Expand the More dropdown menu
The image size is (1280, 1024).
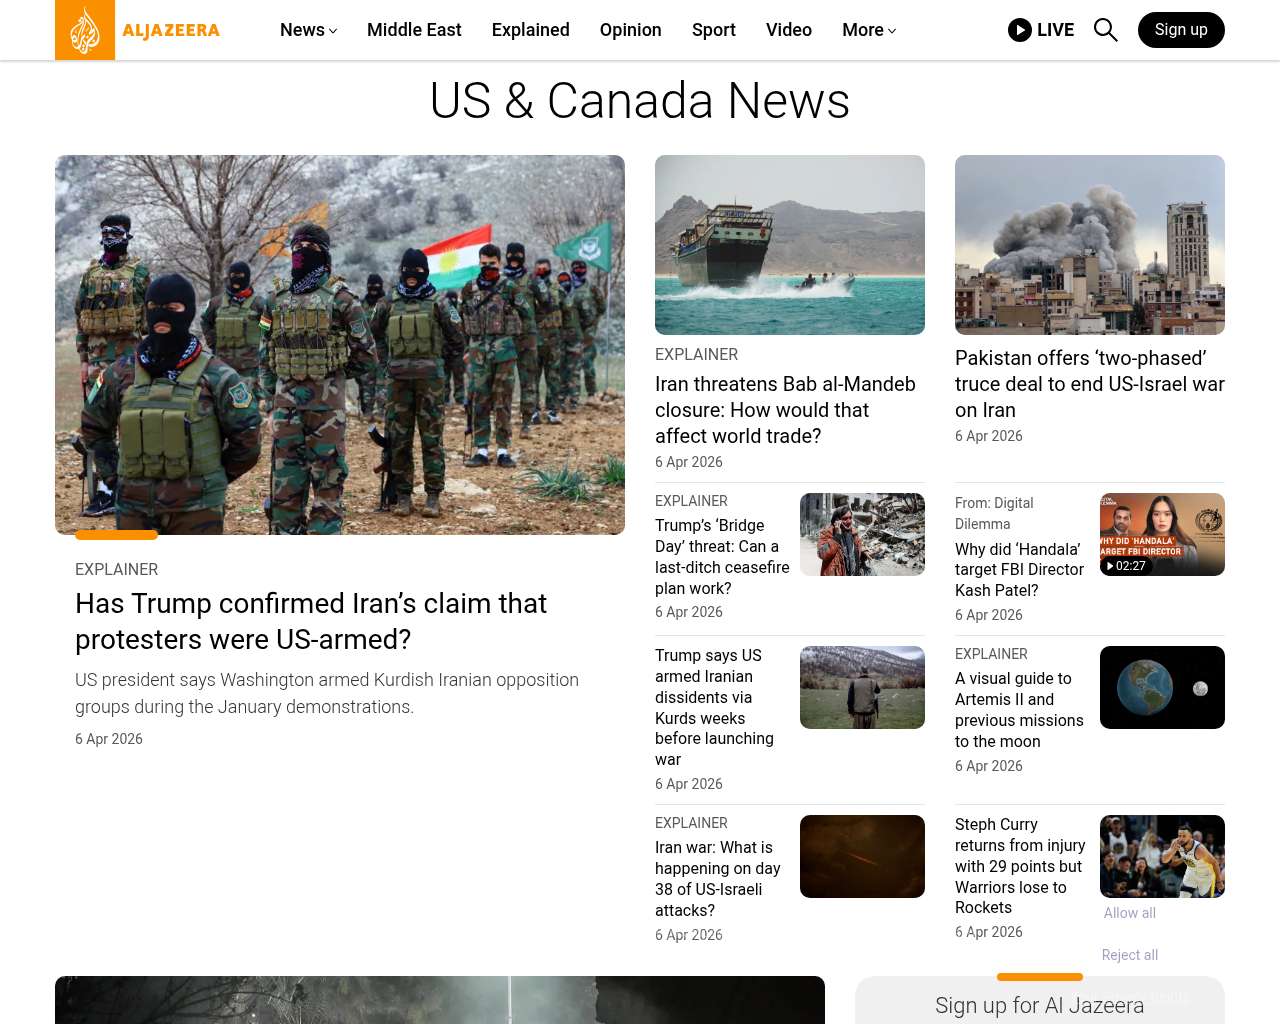pyautogui.click(x=869, y=30)
